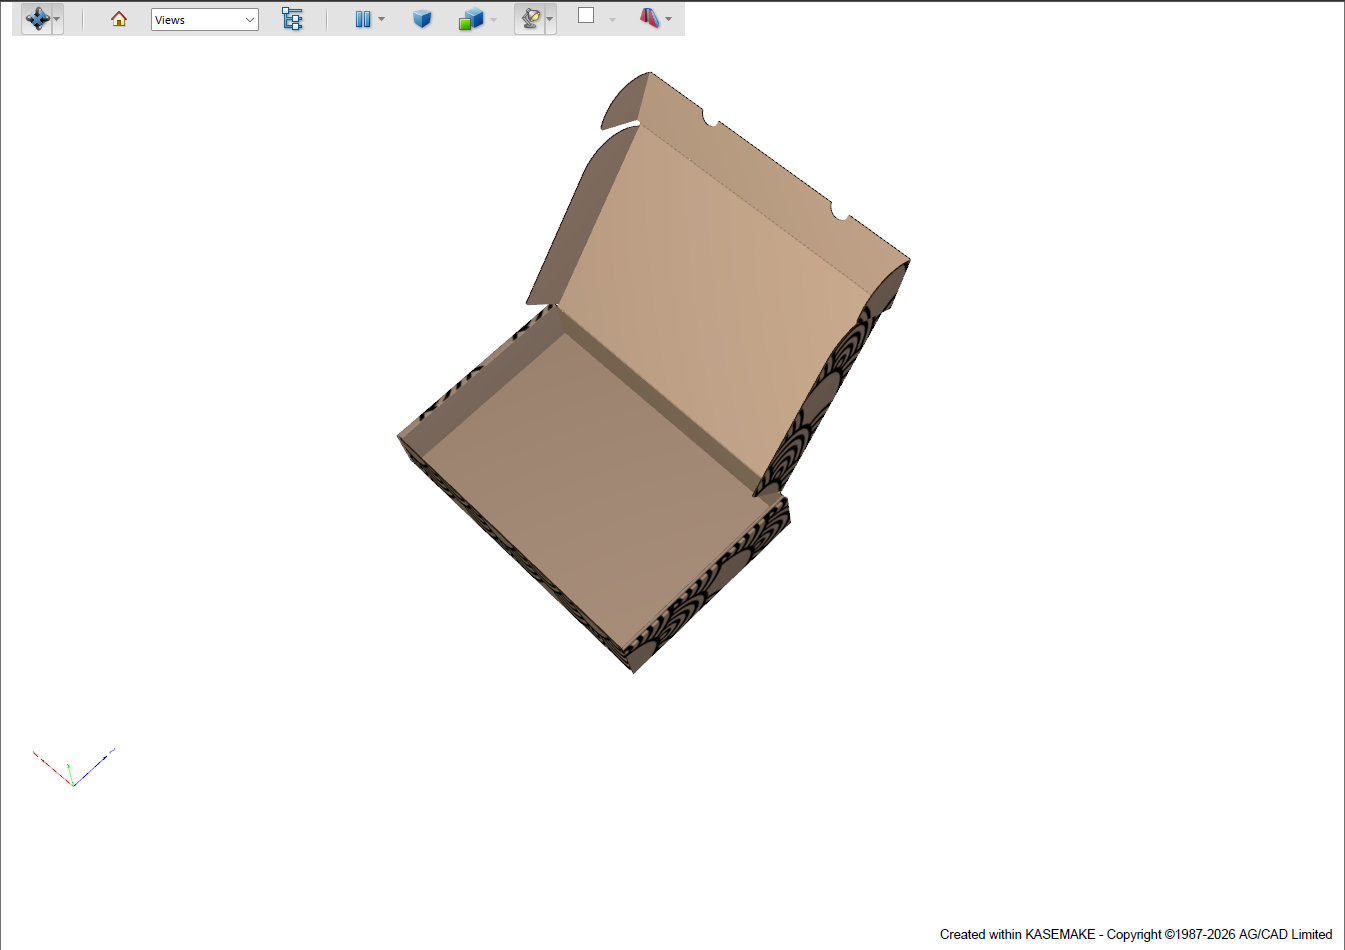Click the XYZ axis orientation indicator
Image resolution: width=1345 pixels, height=950 pixels.
pos(74,766)
